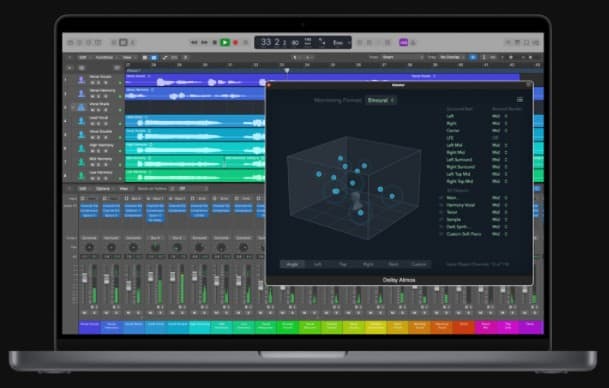The height and width of the screenshot is (388, 609).
Task: Toggle the Harmony Vocal 3D object checkbox
Action: click(x=441, y=205)
